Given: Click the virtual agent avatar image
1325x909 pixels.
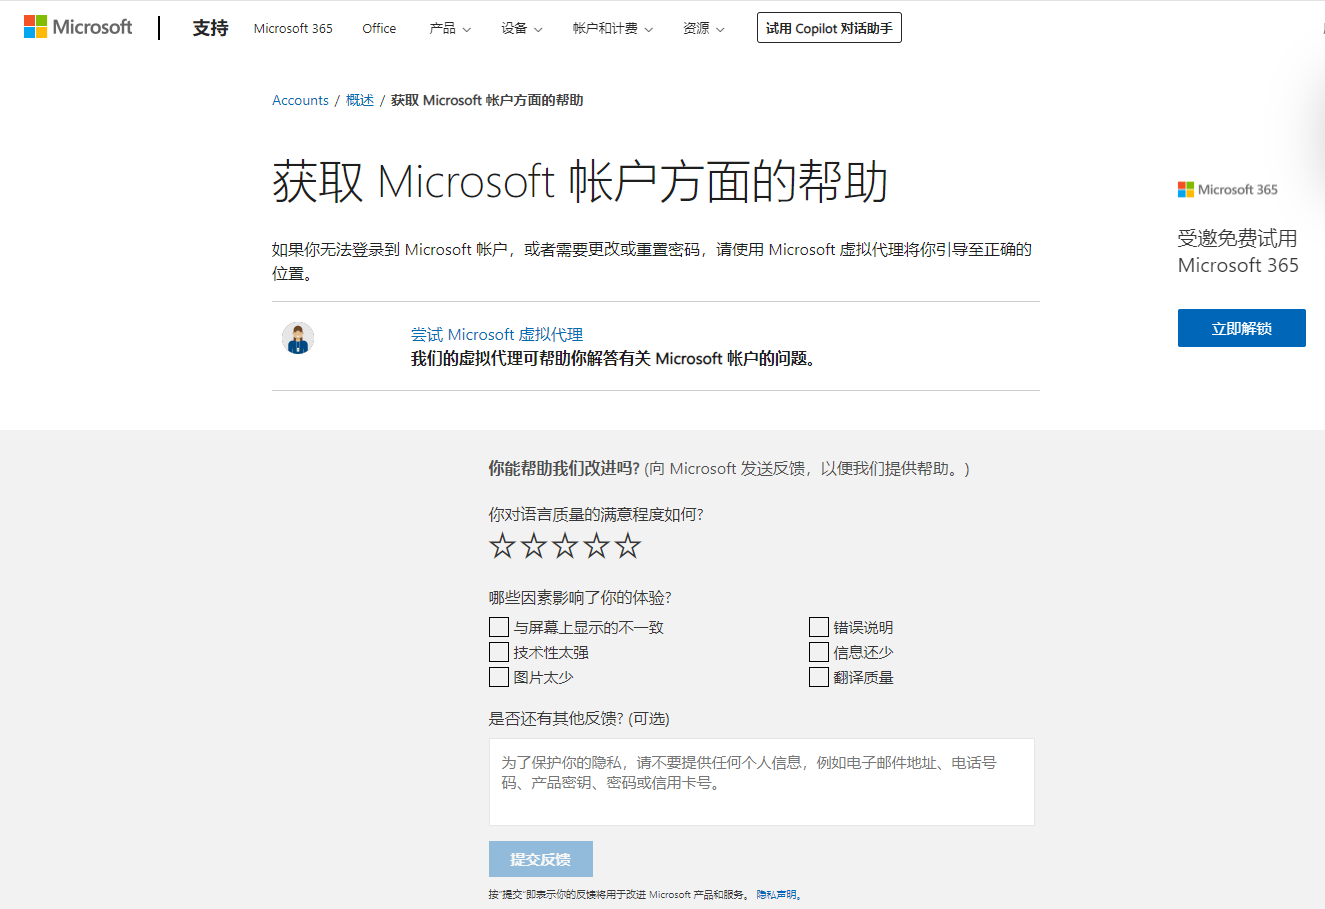Looking at the screenshot, I should point(297,338).
